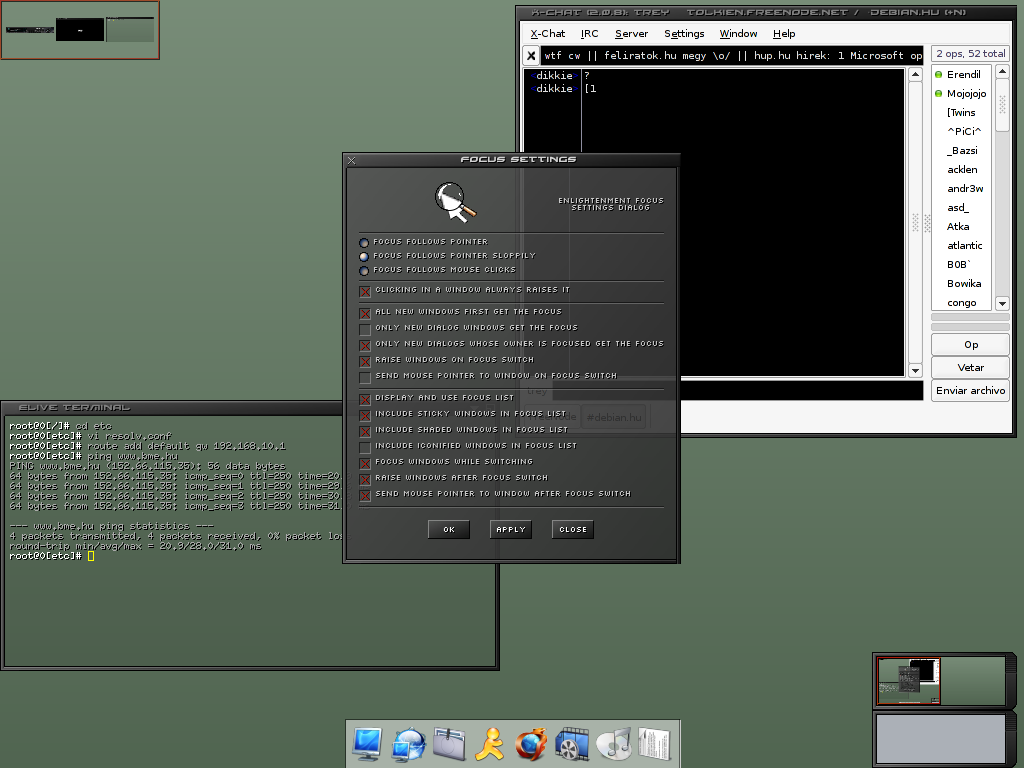
Task: Select user Erendil in user list
Action: point(962,74)
